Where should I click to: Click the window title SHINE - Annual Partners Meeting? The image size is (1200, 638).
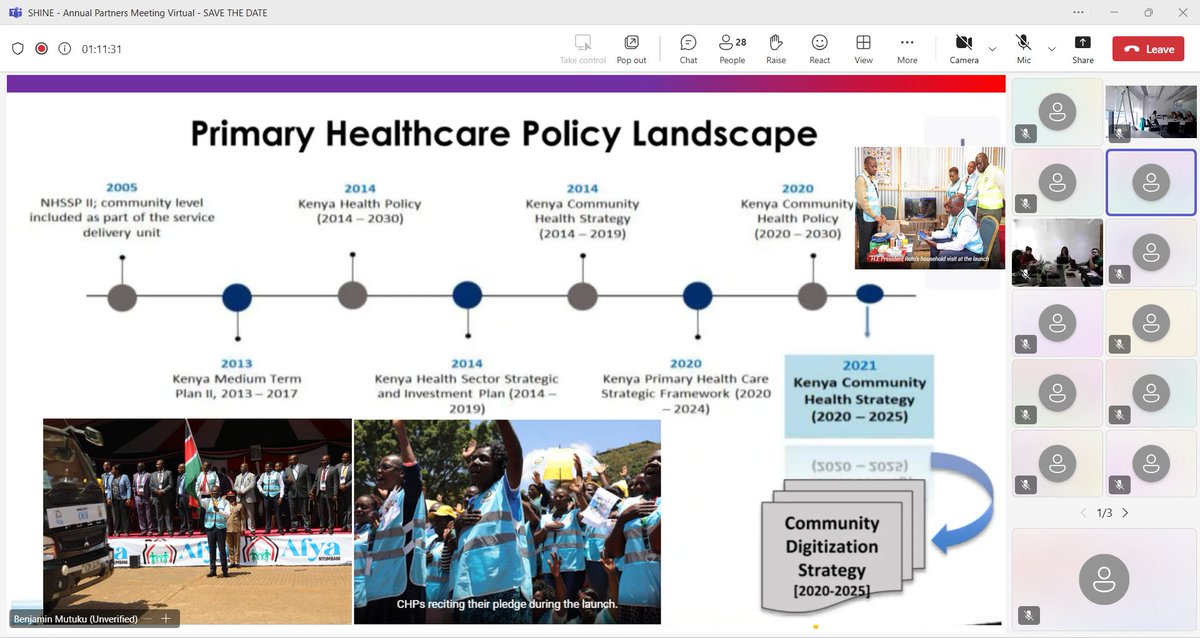click(x=149, y=13)
